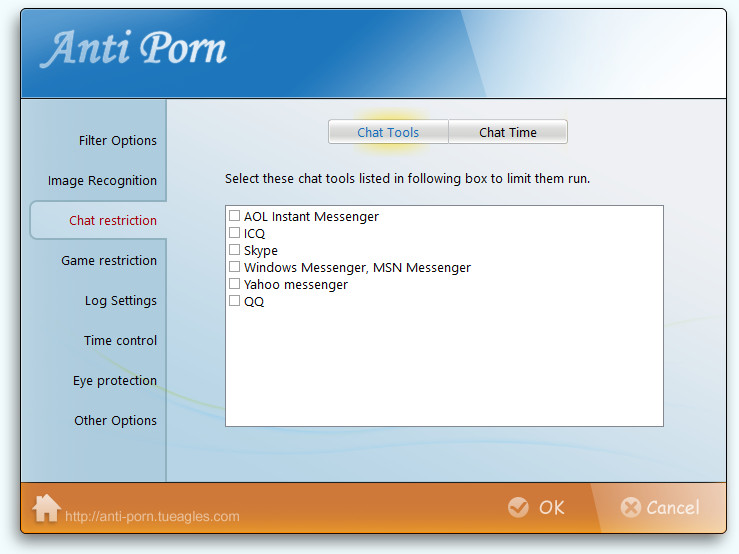Go to Time control section
This screenshot has width=739, height=554.
point(120,340)
